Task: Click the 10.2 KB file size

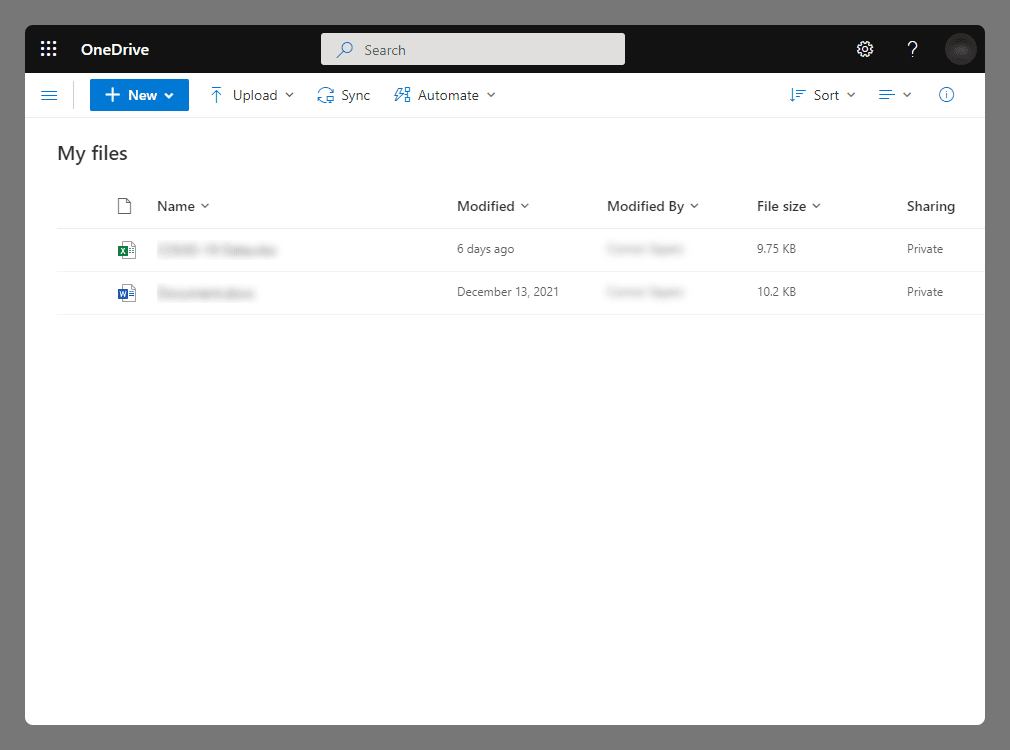Action: click(776, 292)
